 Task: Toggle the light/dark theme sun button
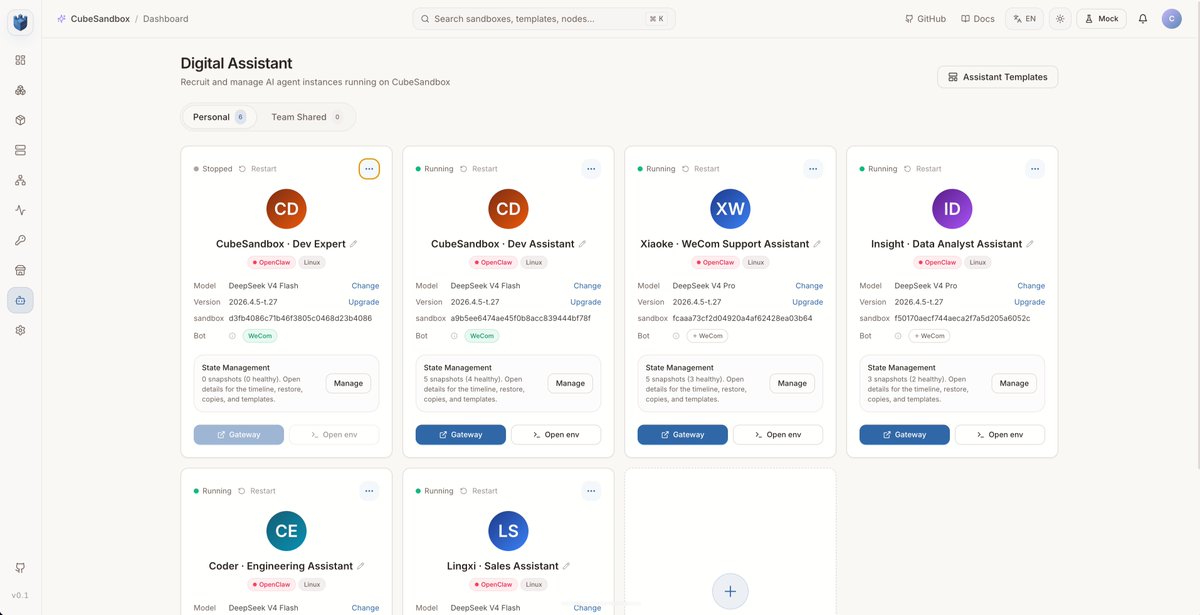click(x=1060, y=18)
